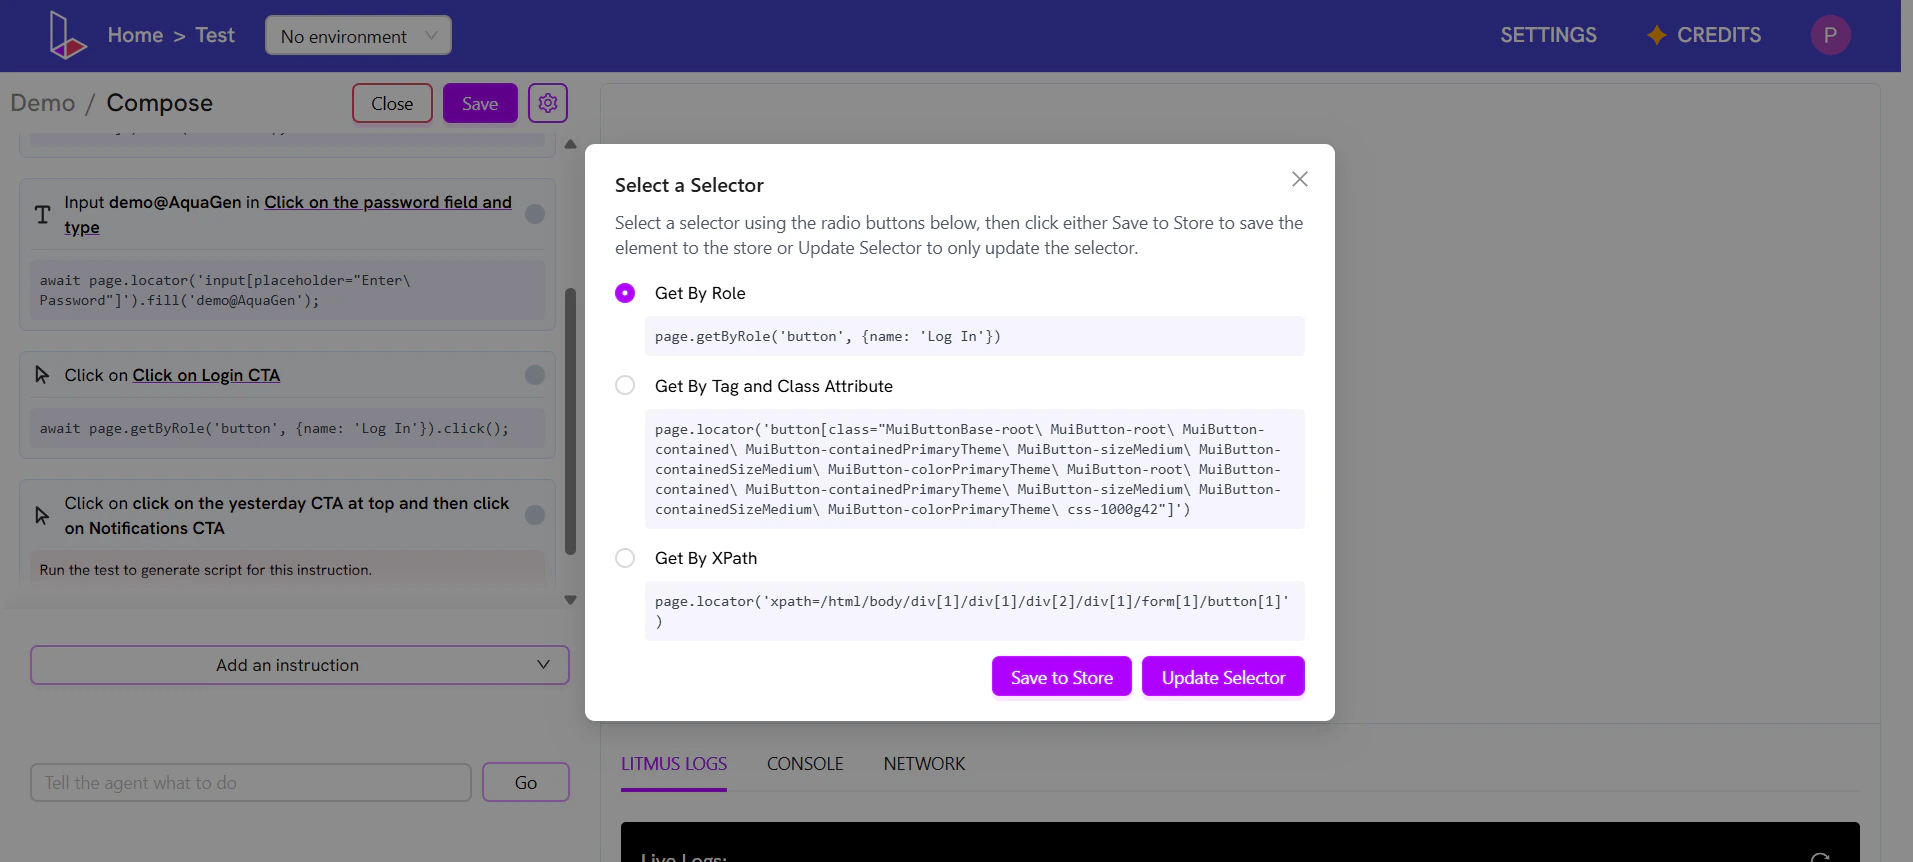Open CREDITS in the top bar
This screenshot has width=1913, height=862.
coord(1718,35)
